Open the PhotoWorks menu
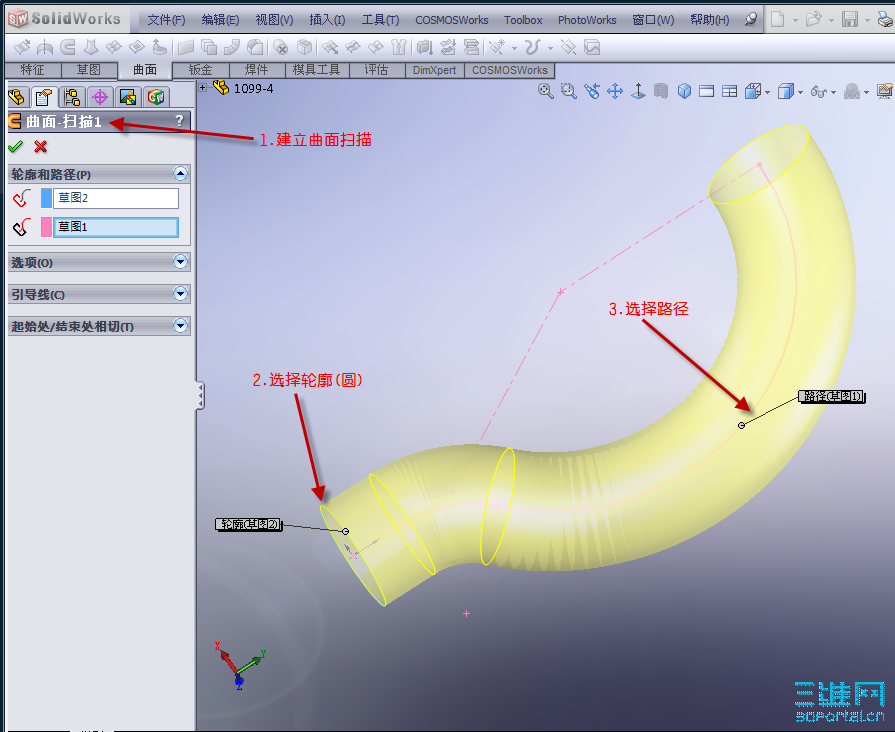 point(587,20)
